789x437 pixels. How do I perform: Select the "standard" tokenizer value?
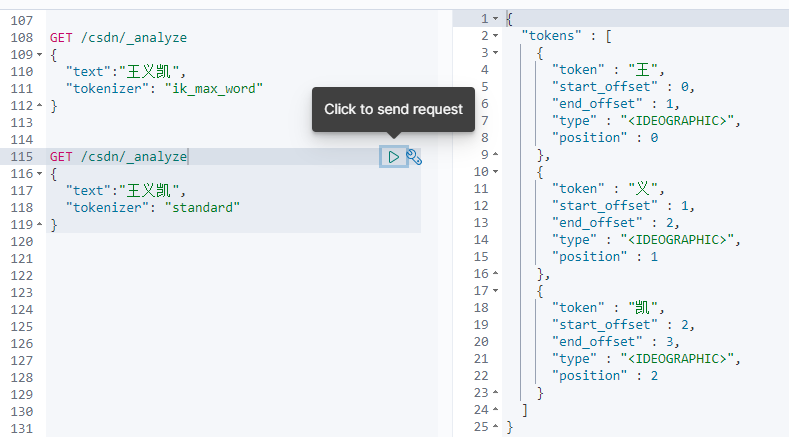click(x=202, y=207)
